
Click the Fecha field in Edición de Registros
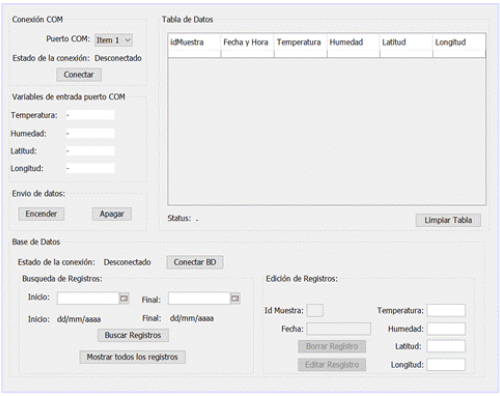click(338, 329)
